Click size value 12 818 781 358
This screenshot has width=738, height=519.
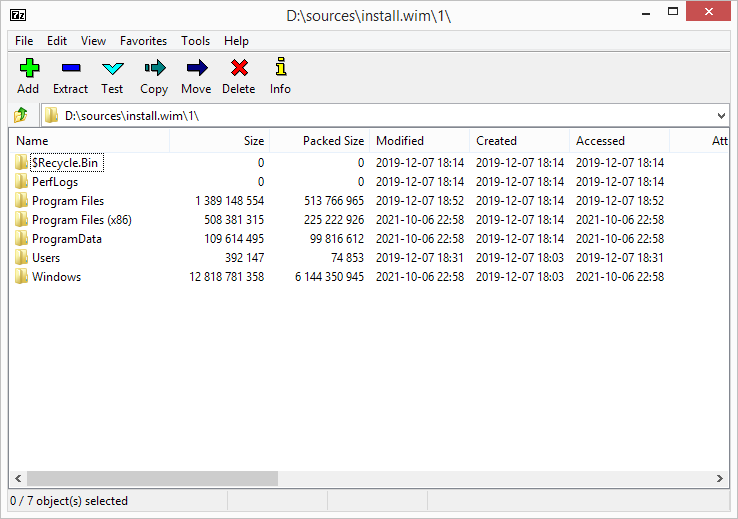pyautogui.click(x=227, y=277)
